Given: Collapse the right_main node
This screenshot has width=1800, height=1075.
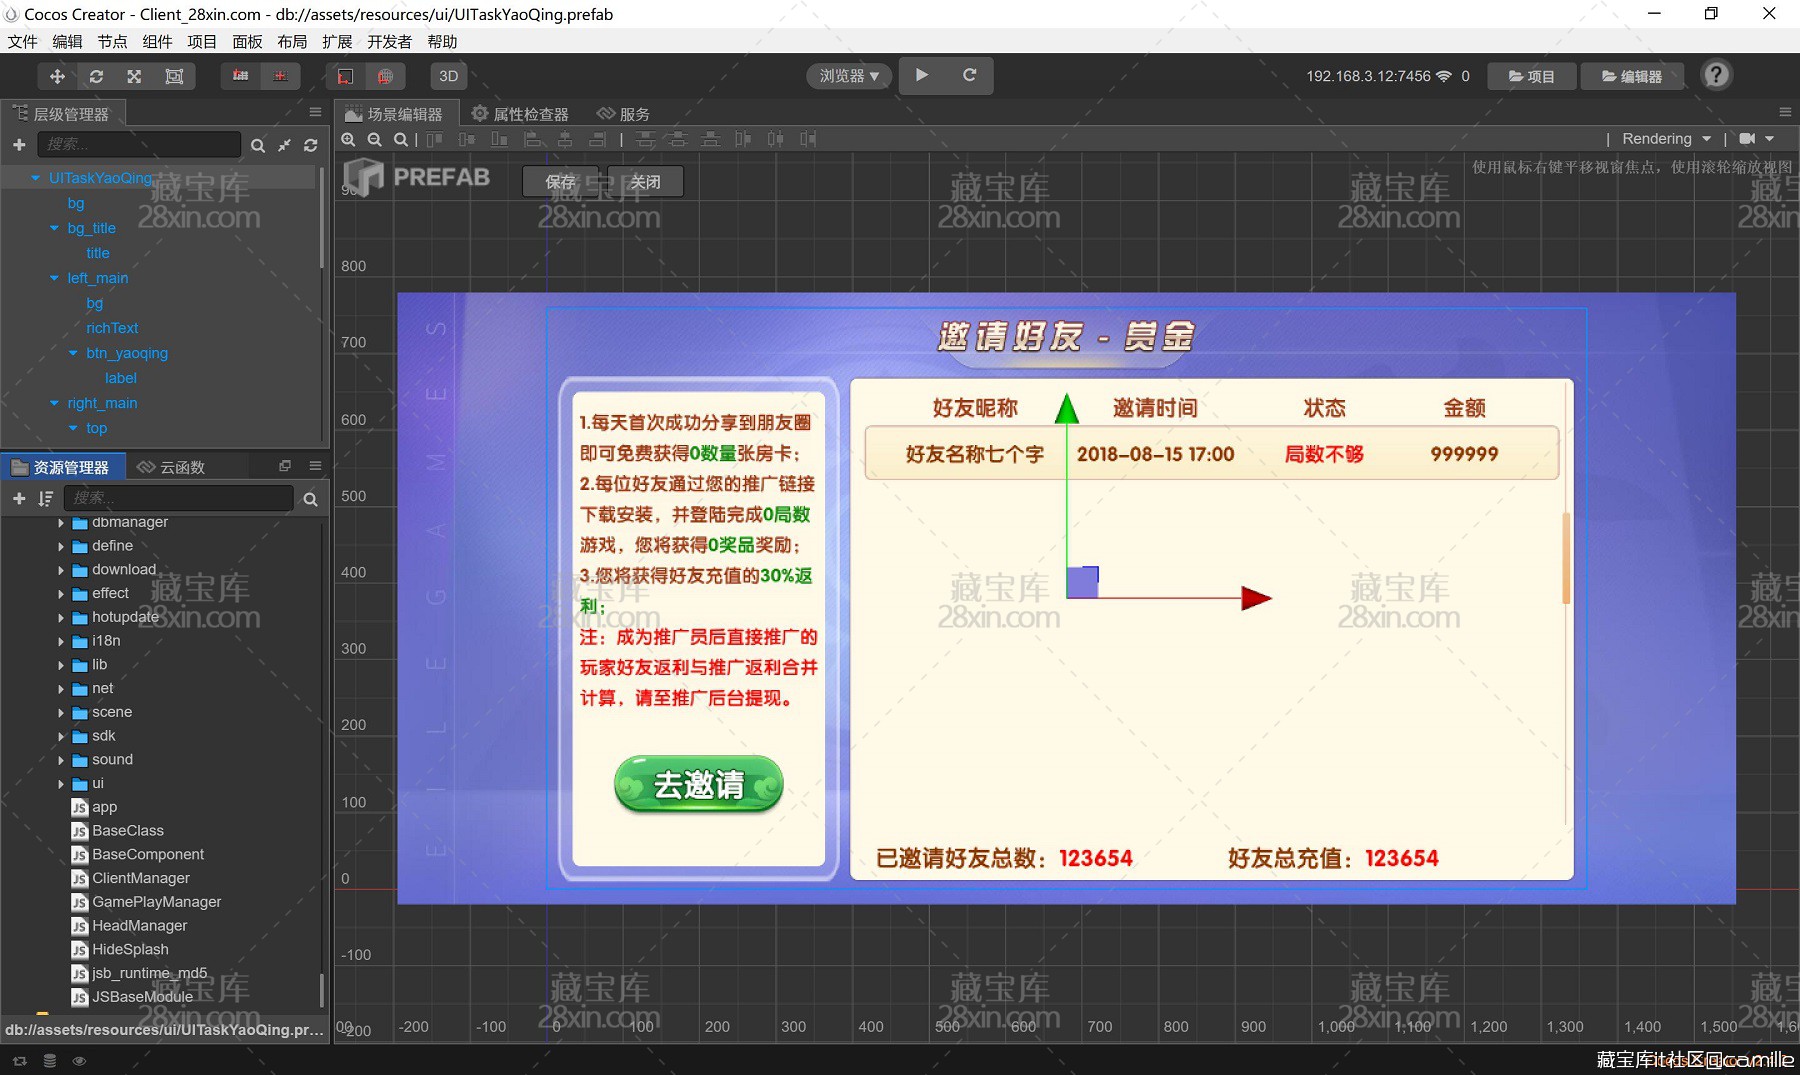Looking at the screenshot, I should point(54,403).
